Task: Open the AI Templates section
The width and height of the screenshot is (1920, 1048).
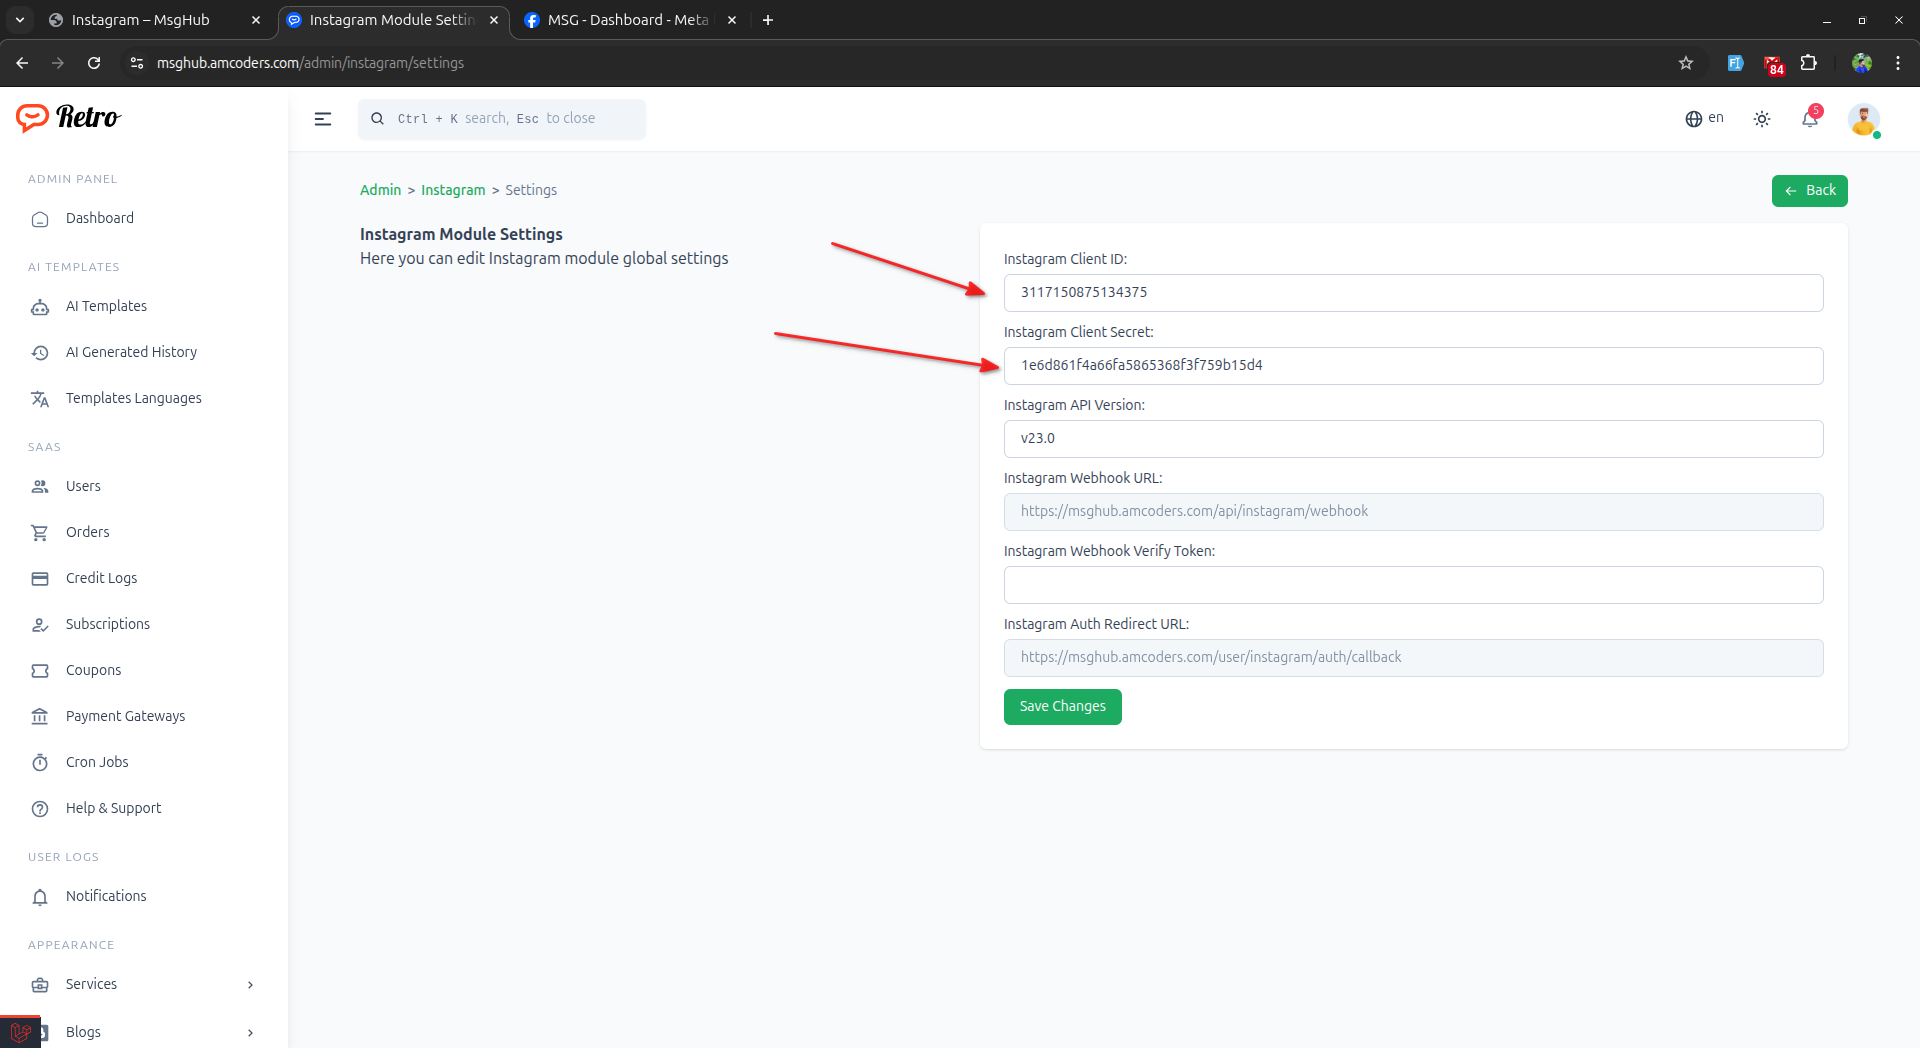Action: point(105,306)
